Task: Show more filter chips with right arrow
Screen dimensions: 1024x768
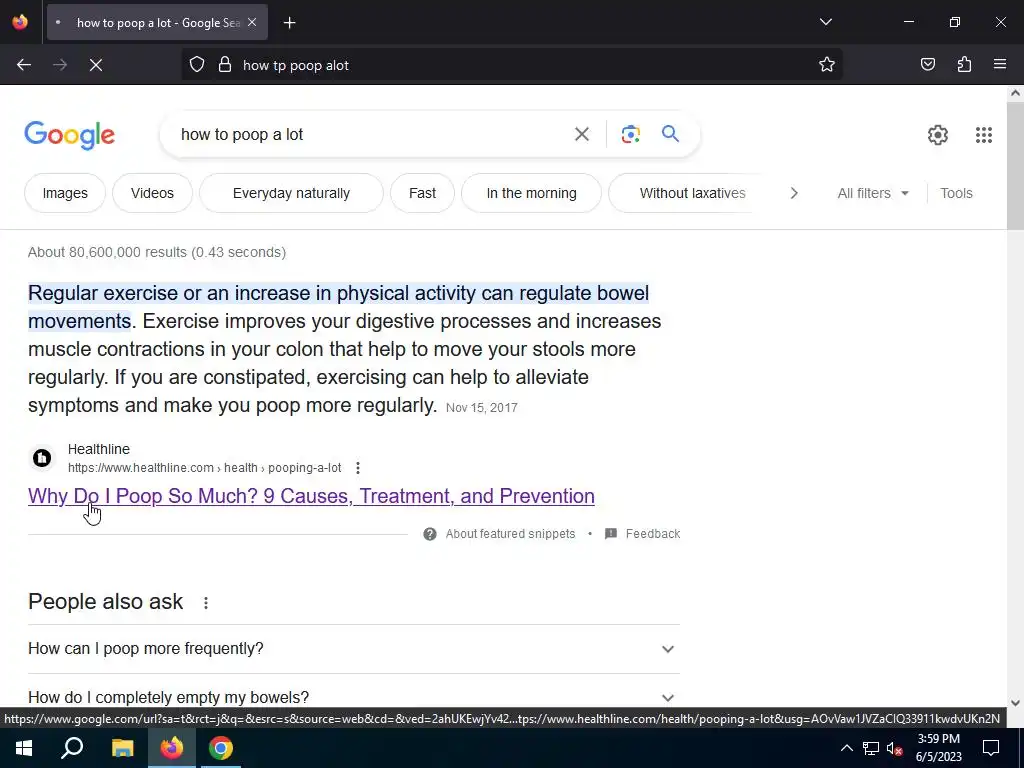Action: (794, 193)
